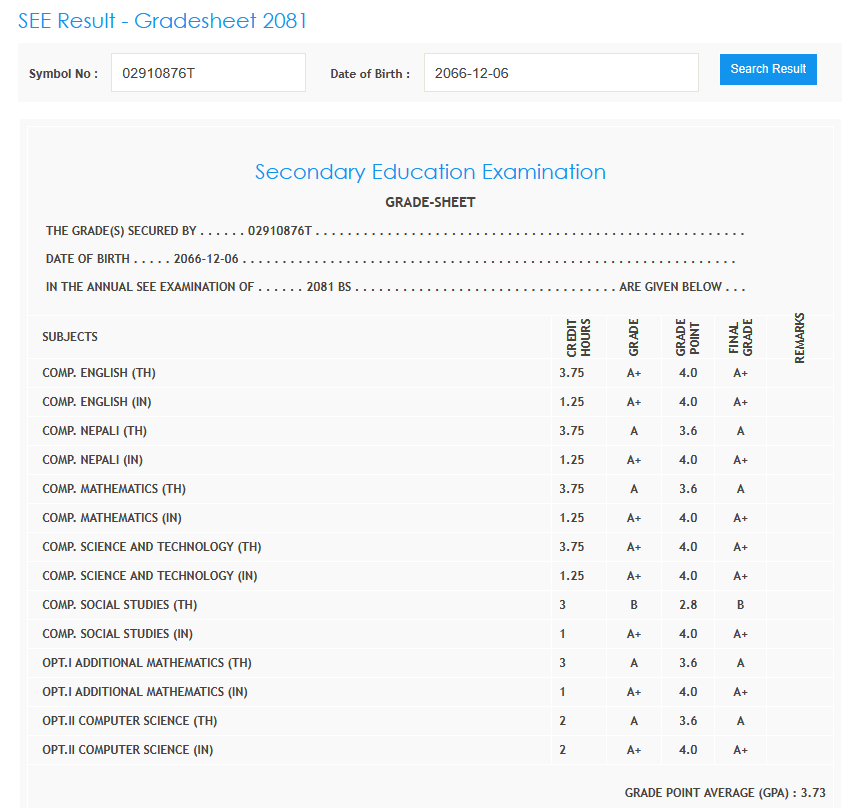Click the 2.8 grade point for Social Studies

[688, 605]
